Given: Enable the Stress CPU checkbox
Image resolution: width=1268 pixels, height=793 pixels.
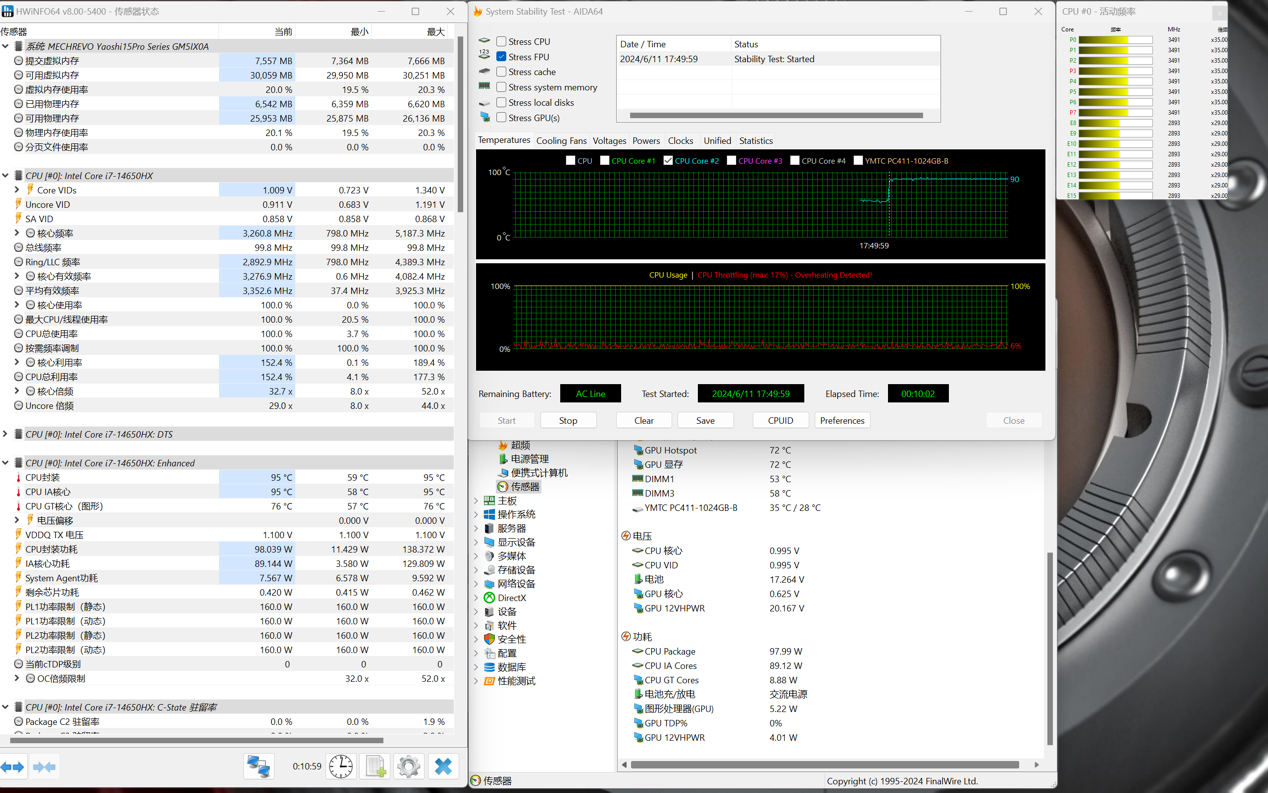Looking at the screenshot, I should coord(502,42).
